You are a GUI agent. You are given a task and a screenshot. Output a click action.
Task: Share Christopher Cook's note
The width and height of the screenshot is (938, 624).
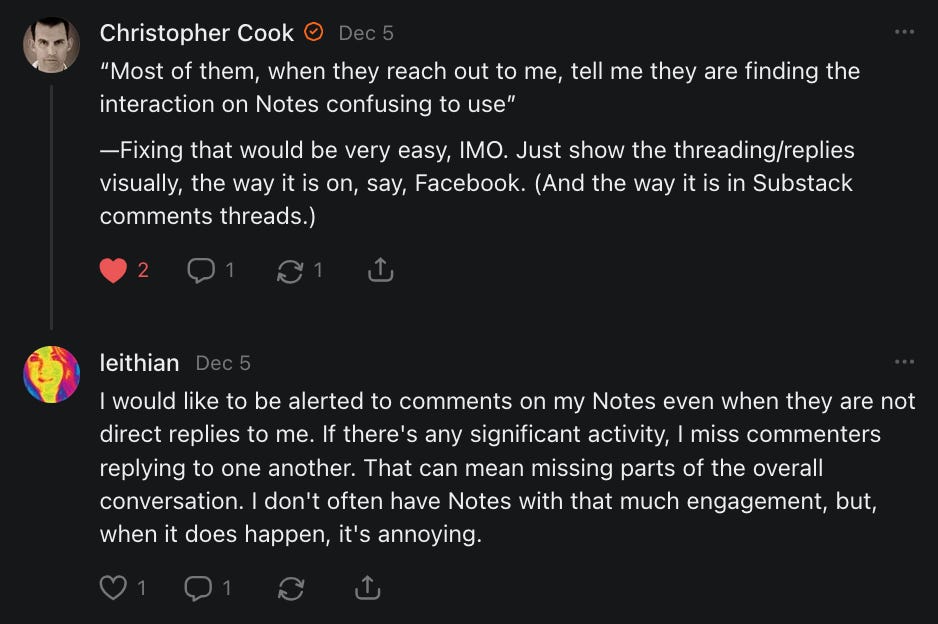pos(380,270)
